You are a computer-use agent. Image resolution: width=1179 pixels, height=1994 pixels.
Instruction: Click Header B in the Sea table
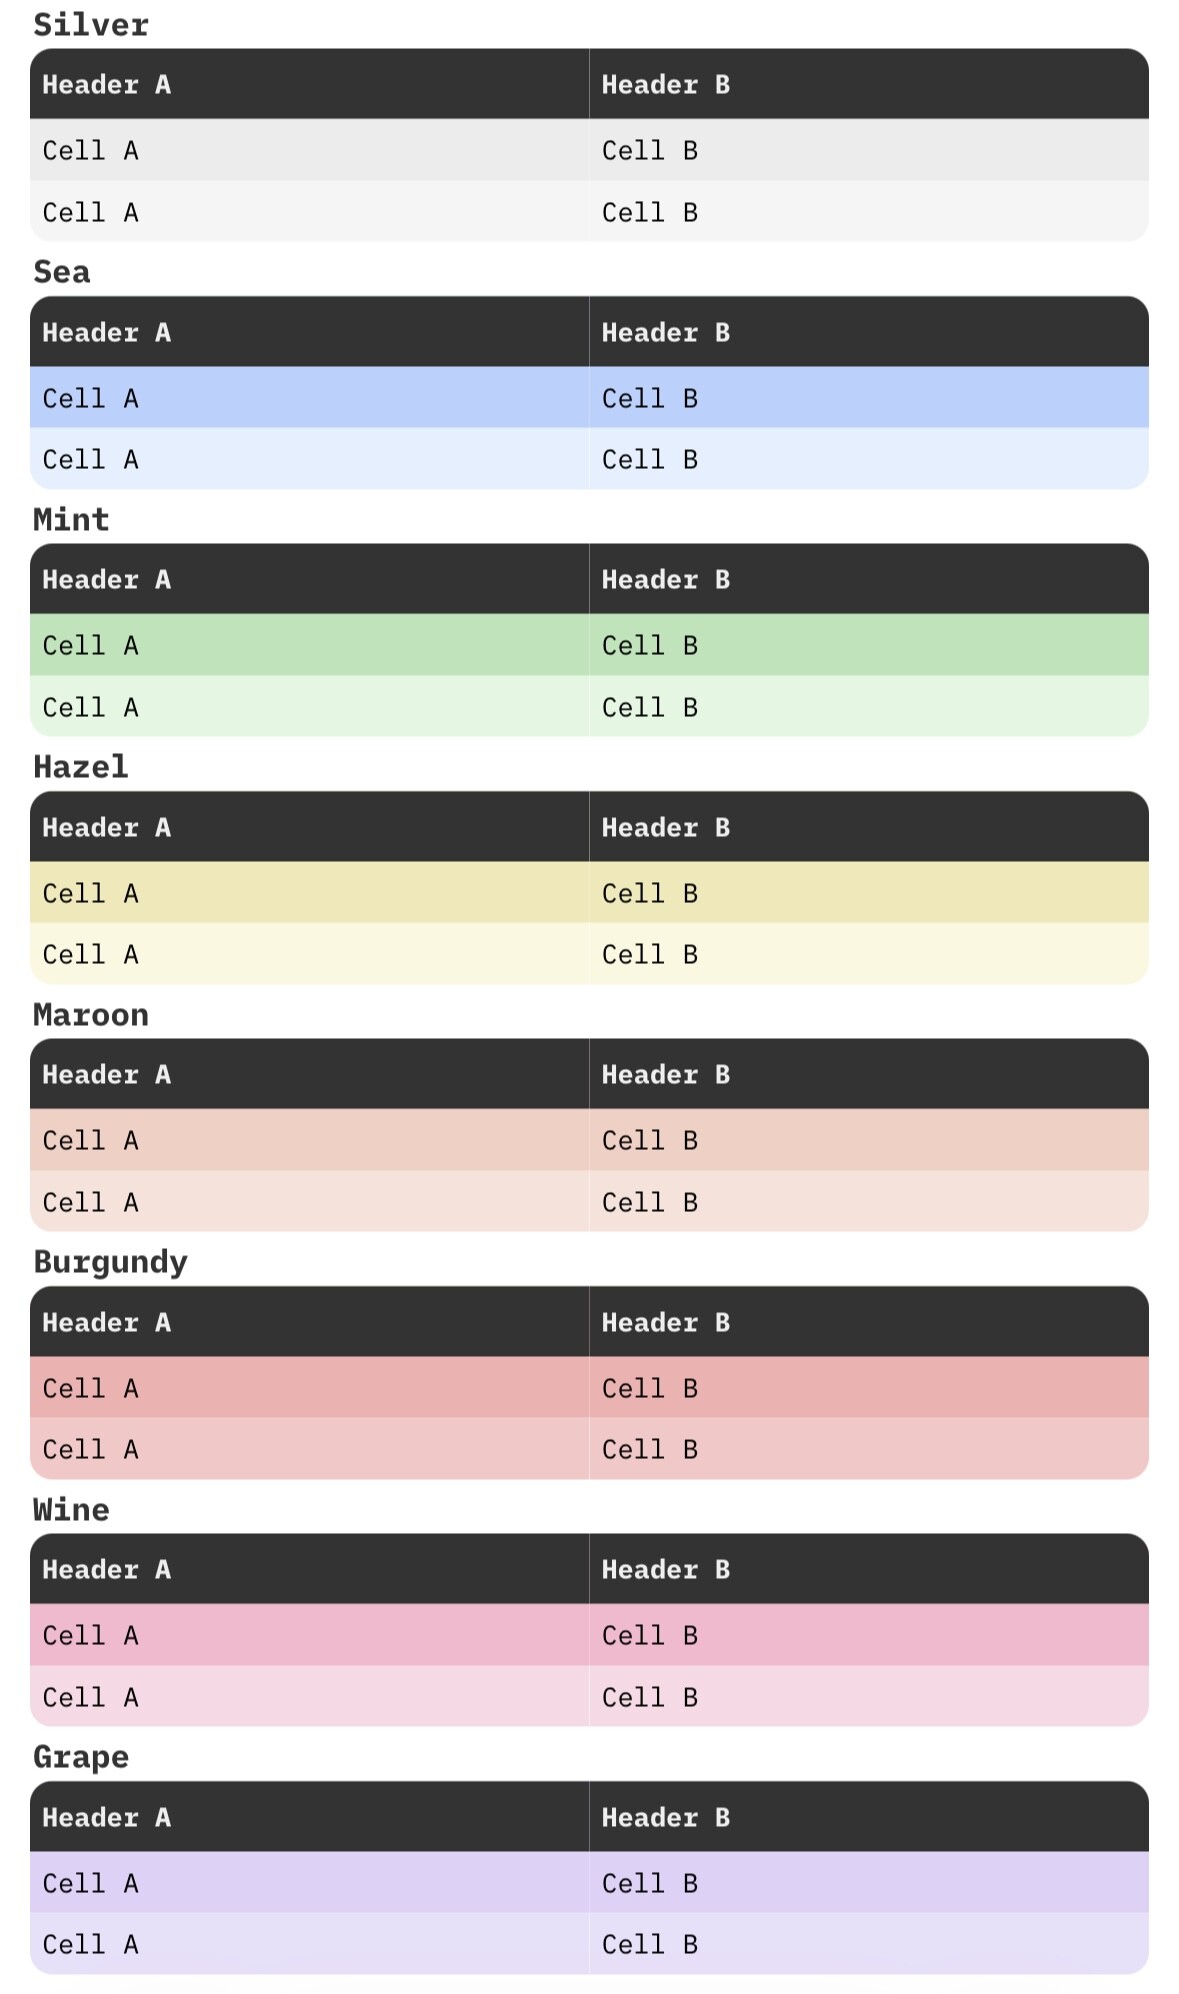(665, 332)
